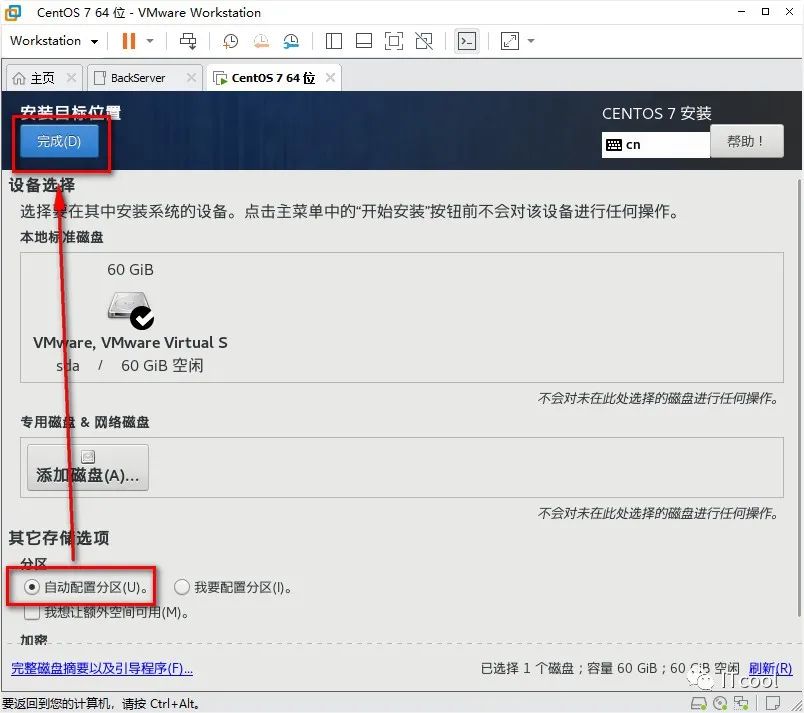This screenshot has width=804, height=713.
Task: Click the VMware Workstation title bar logo
Action: 13,12
